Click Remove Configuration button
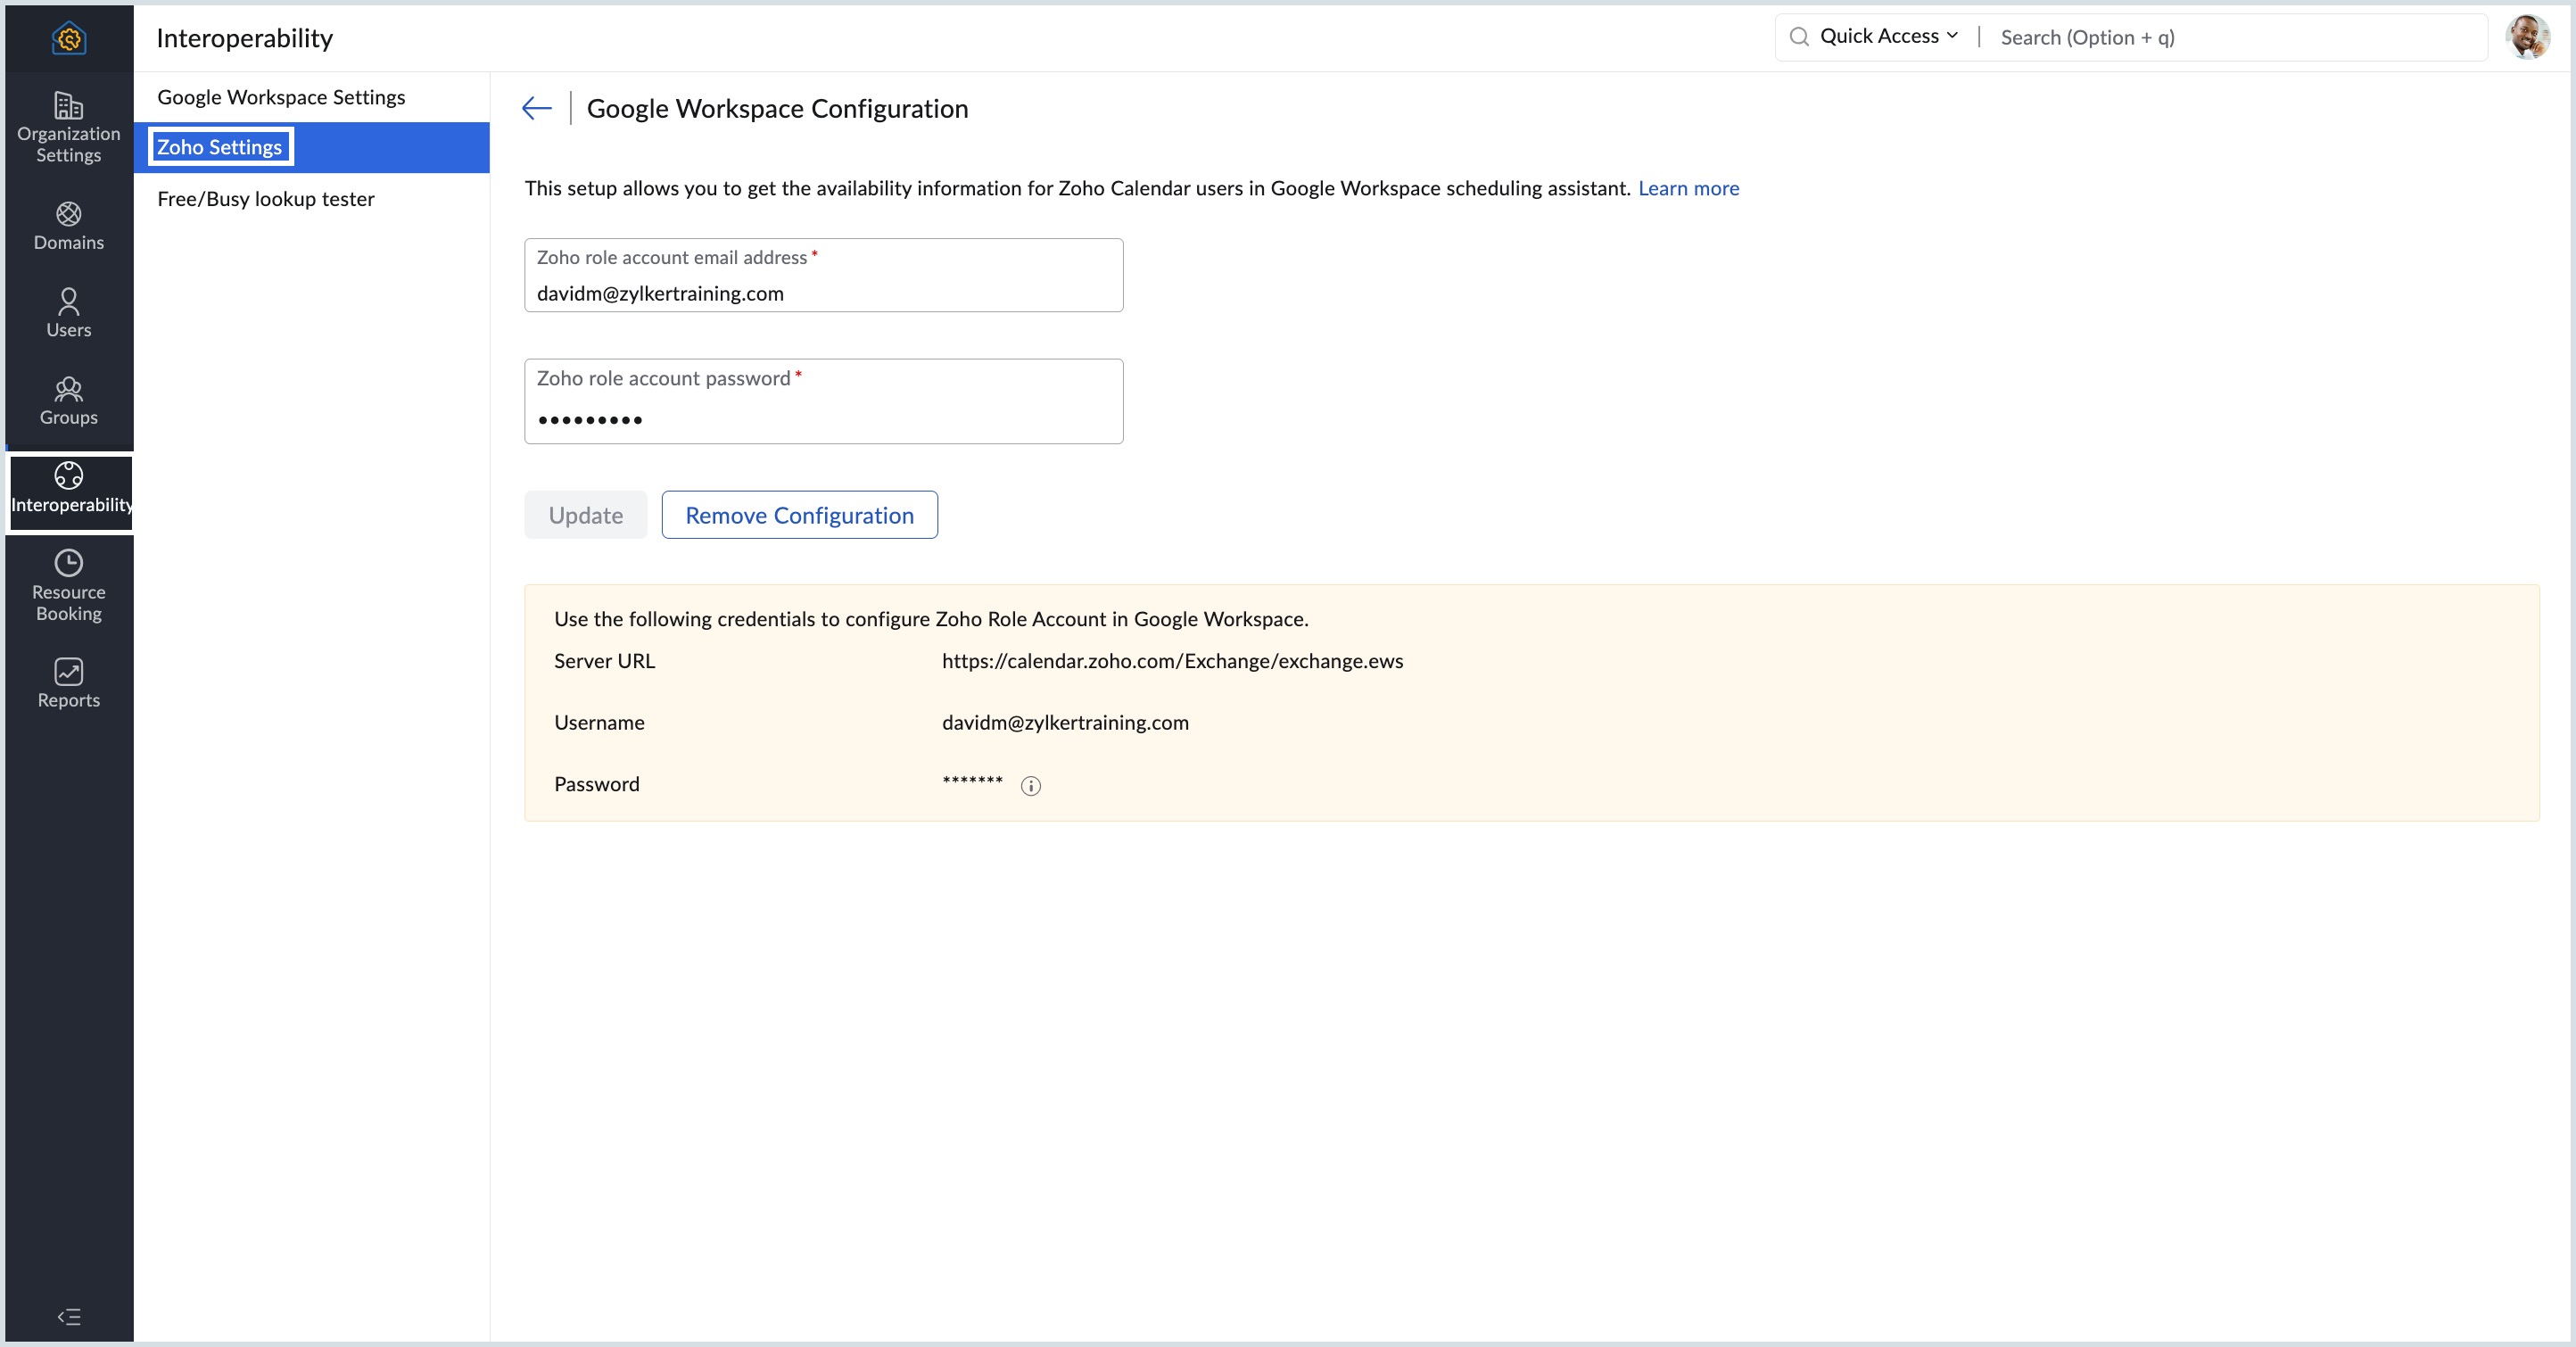 pyautogui.click(x=800, y=515)
